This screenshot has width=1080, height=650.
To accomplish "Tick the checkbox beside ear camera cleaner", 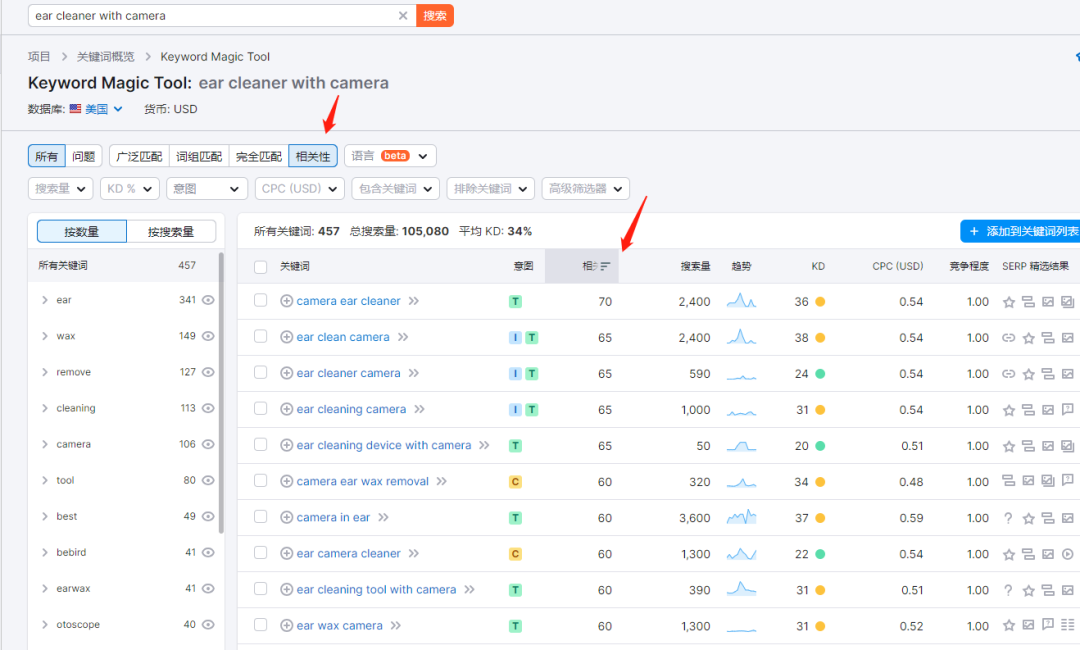I will point(261,553).
